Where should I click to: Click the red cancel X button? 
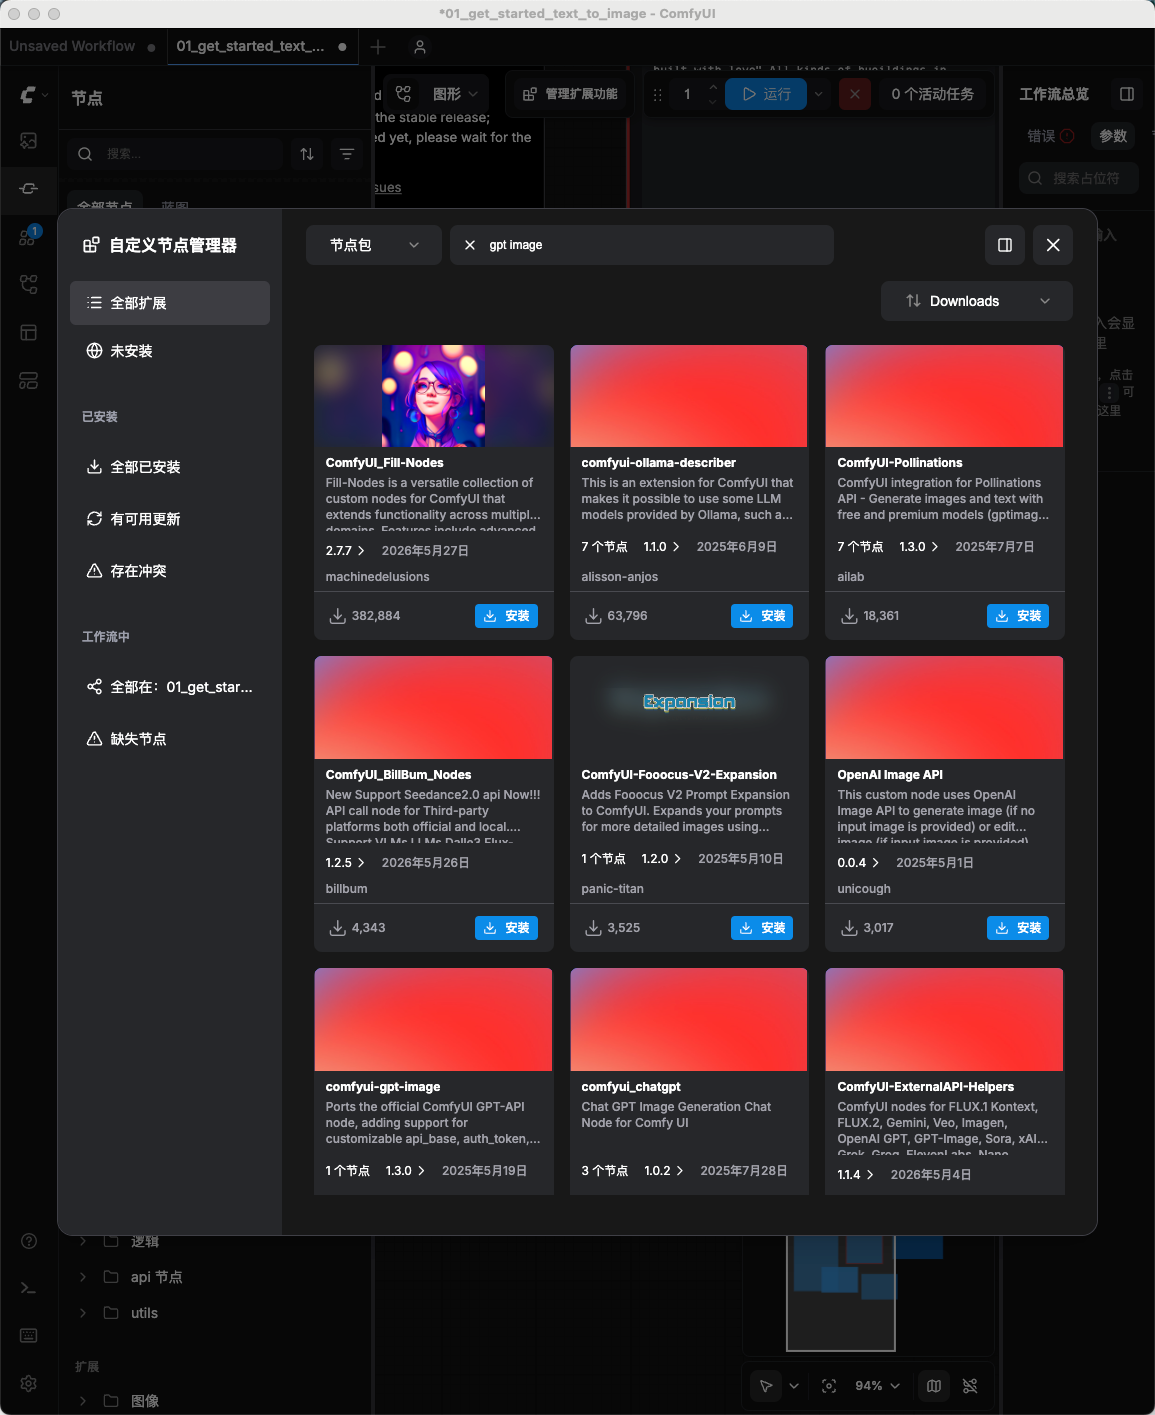tap(854, 94)
